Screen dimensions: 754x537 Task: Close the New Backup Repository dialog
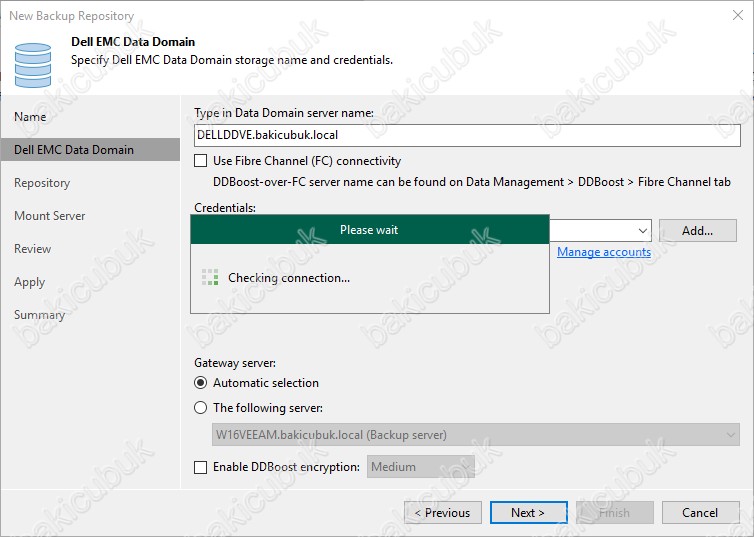pos(738,15)
